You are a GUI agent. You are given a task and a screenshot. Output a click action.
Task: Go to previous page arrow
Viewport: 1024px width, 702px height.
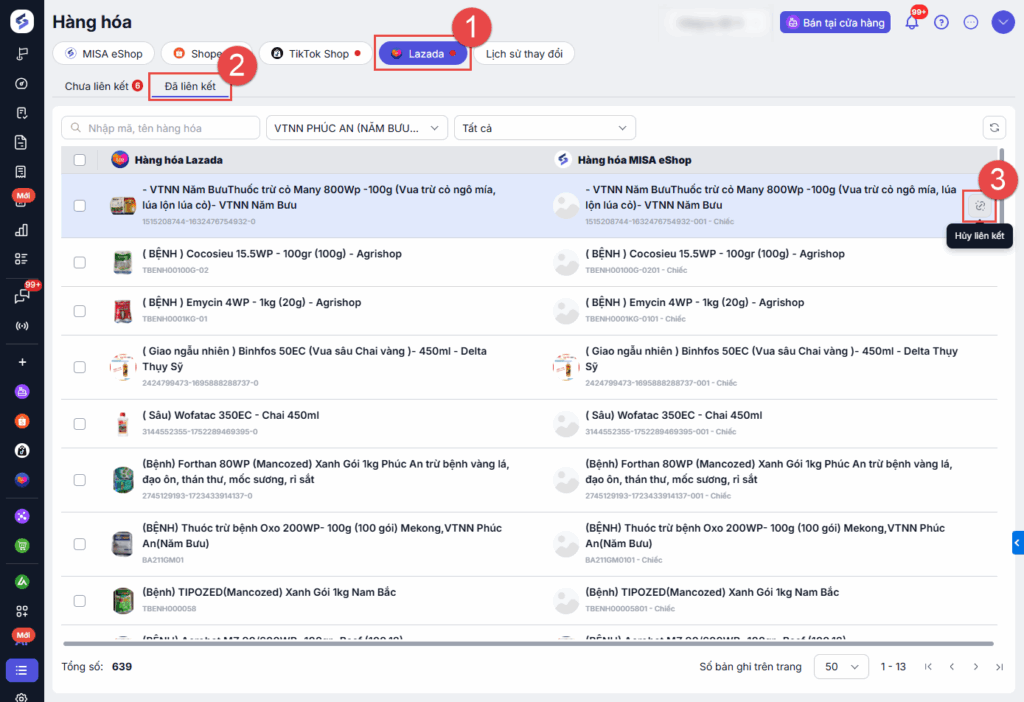point(952,667)
